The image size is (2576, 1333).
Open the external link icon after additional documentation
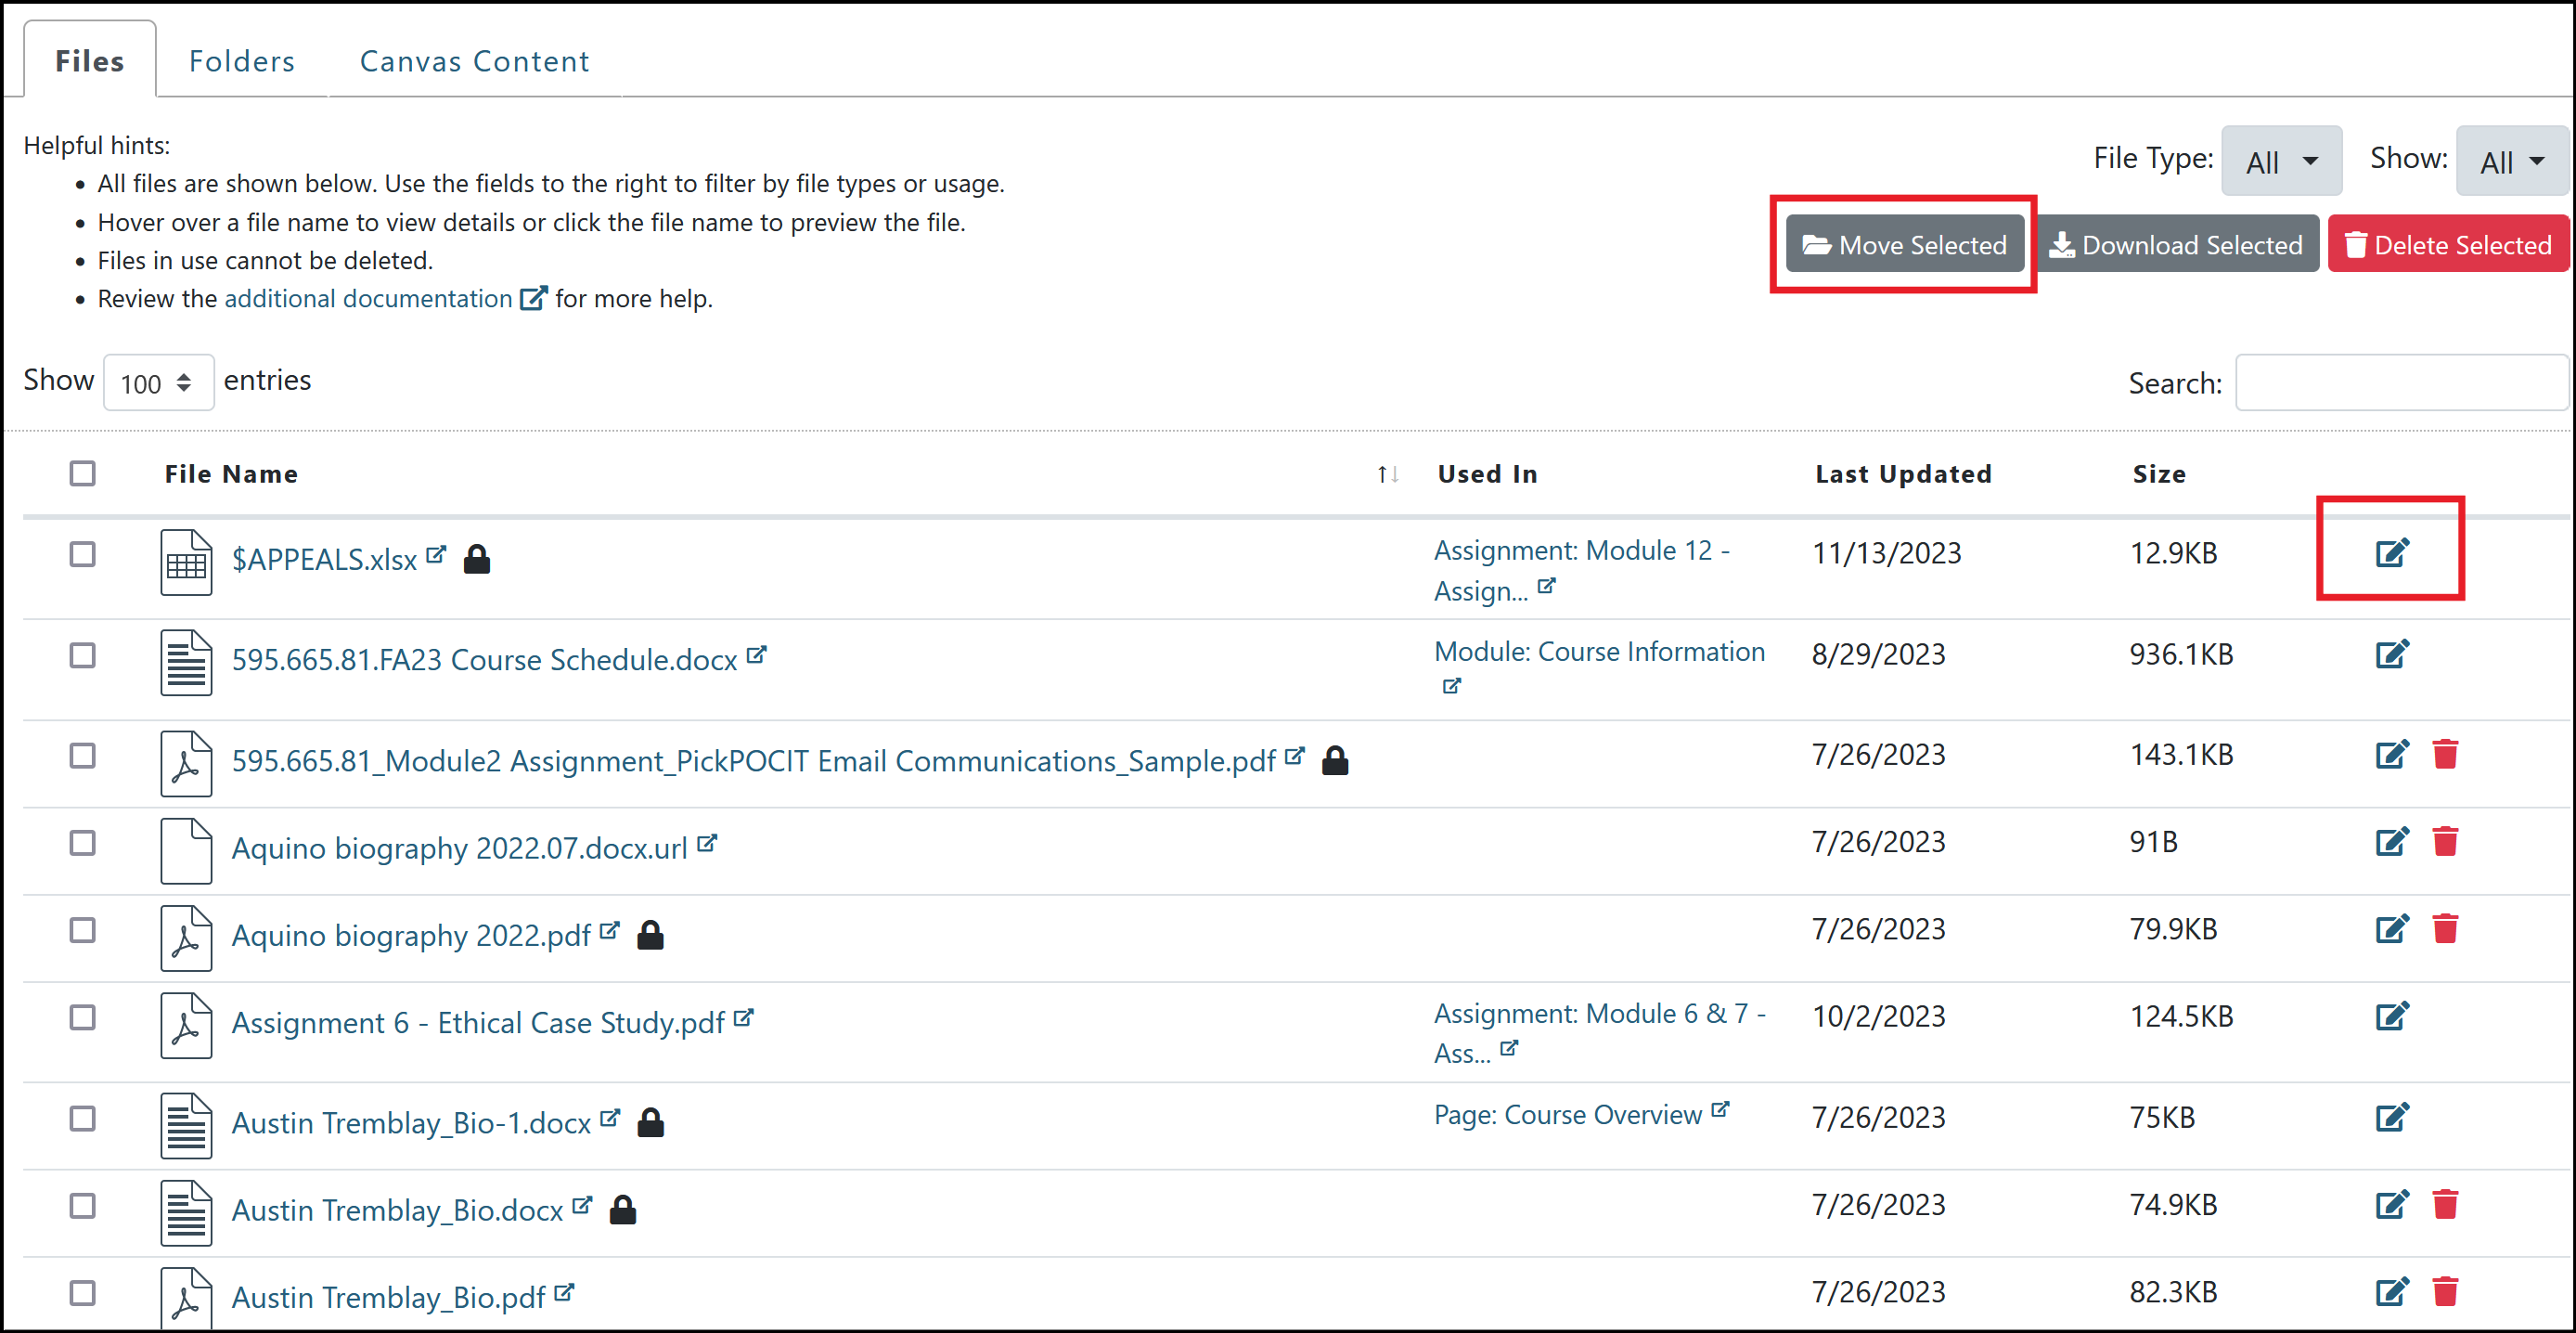click(534, 298)
